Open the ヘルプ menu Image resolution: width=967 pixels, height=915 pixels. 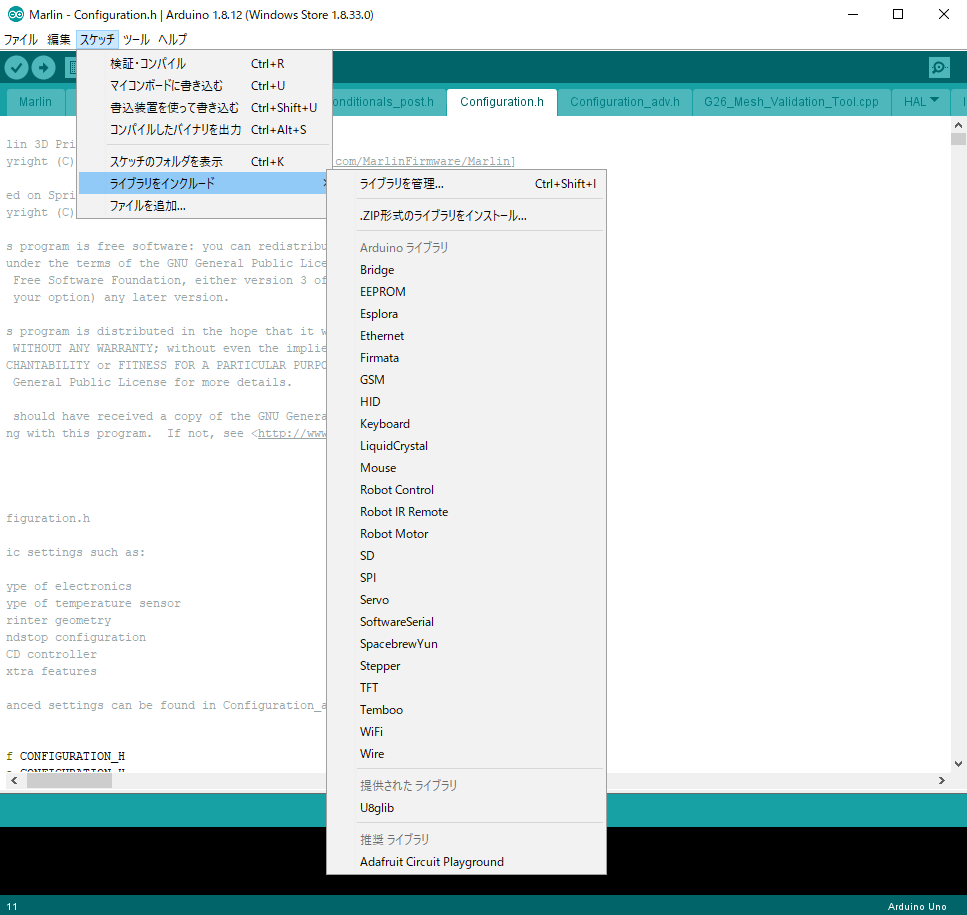pyautogui.click(x=172, y=39)
